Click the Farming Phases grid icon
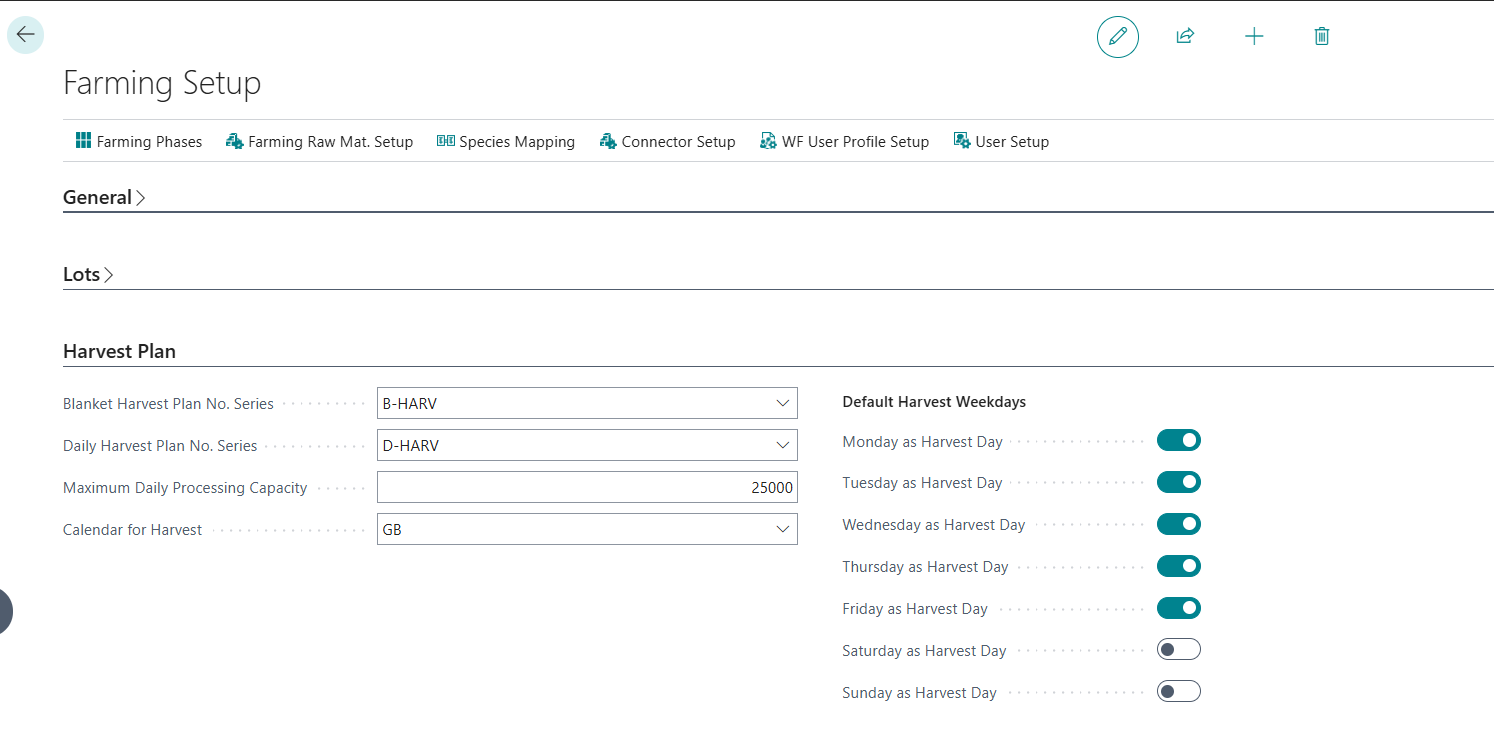 click(83, 141)
